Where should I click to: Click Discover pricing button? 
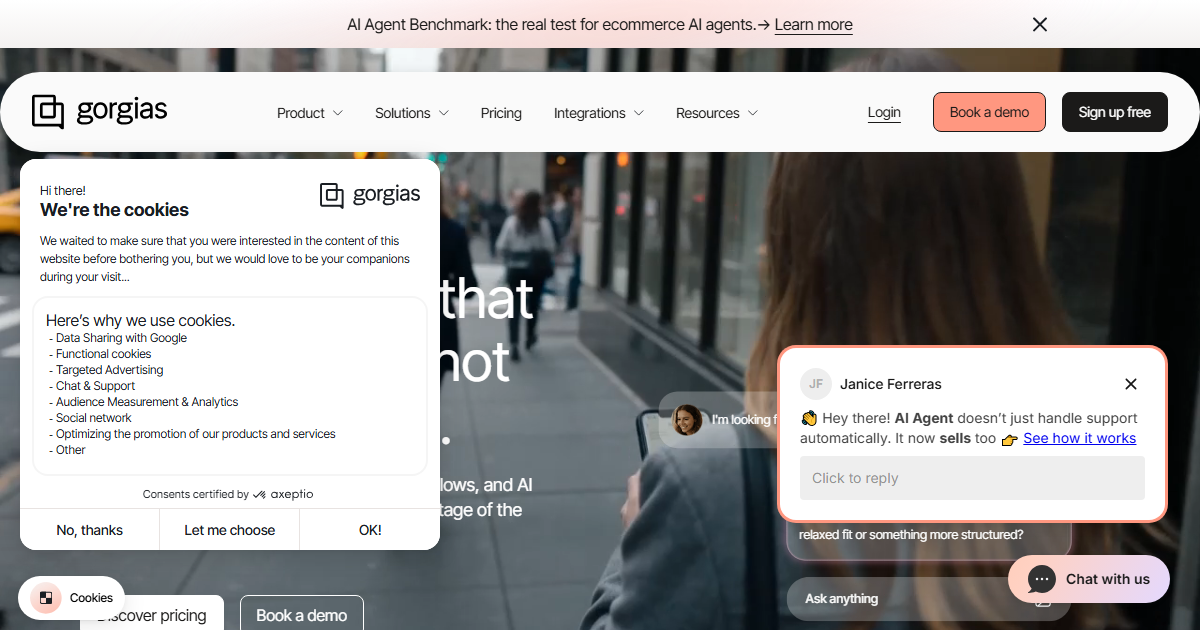pyautogui.click(x=152, y=615)
